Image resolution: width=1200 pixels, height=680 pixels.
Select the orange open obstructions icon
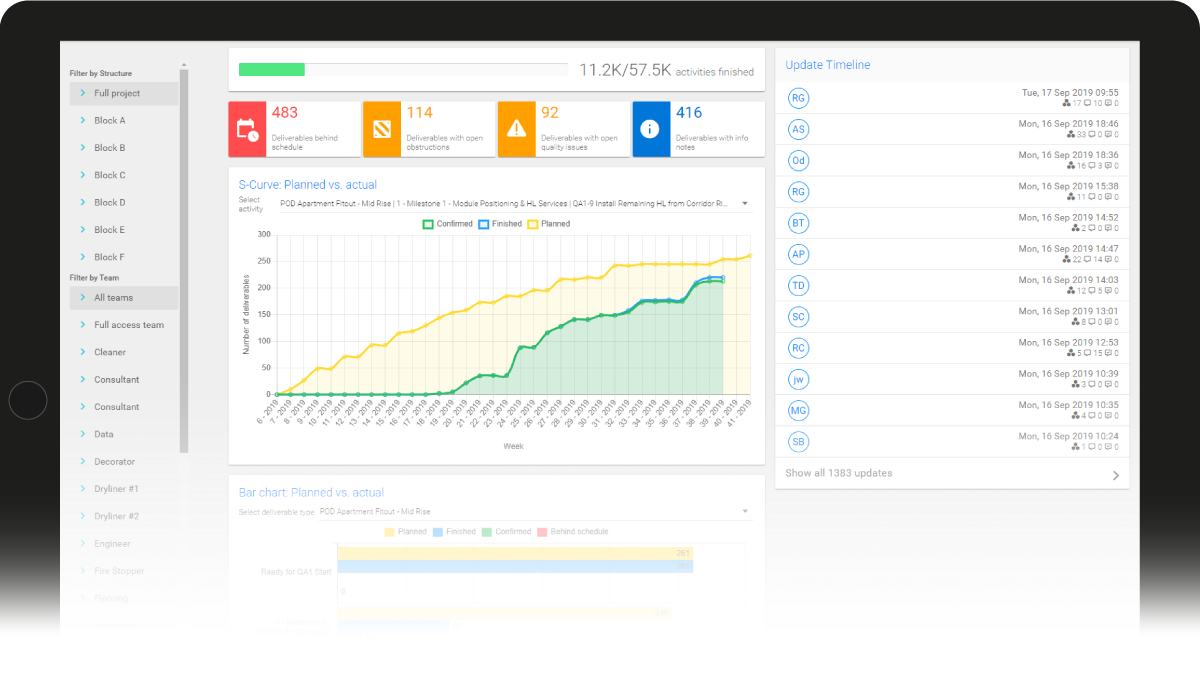tap(382, 128)
